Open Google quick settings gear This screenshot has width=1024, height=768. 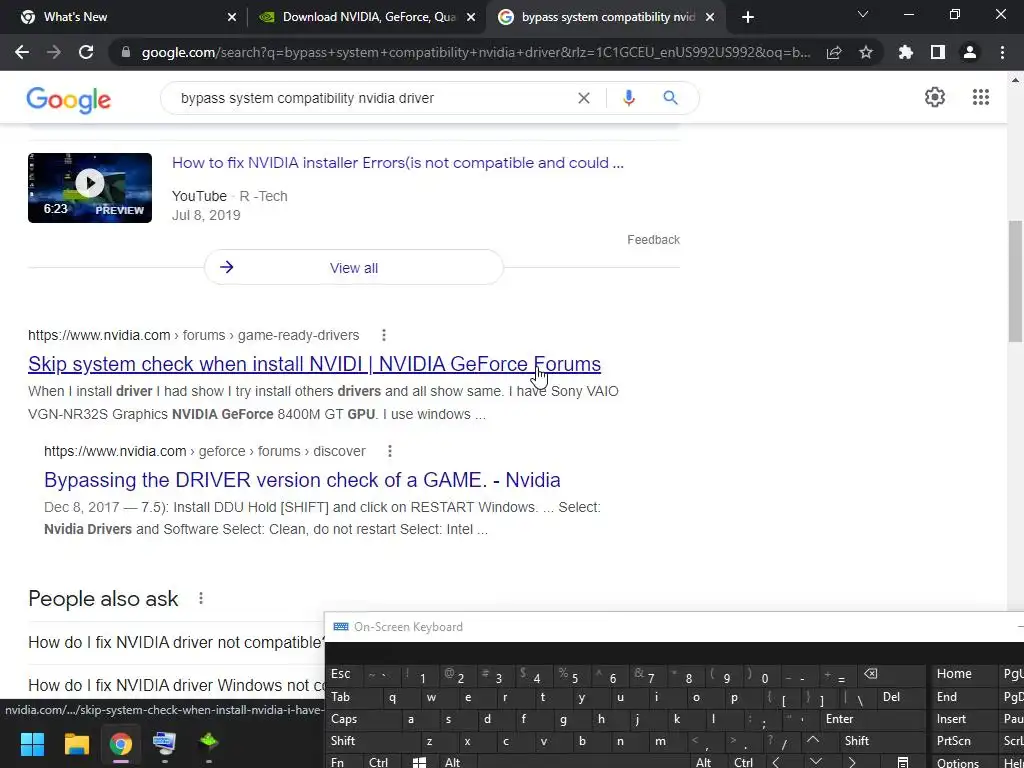[x=935, y=97]
